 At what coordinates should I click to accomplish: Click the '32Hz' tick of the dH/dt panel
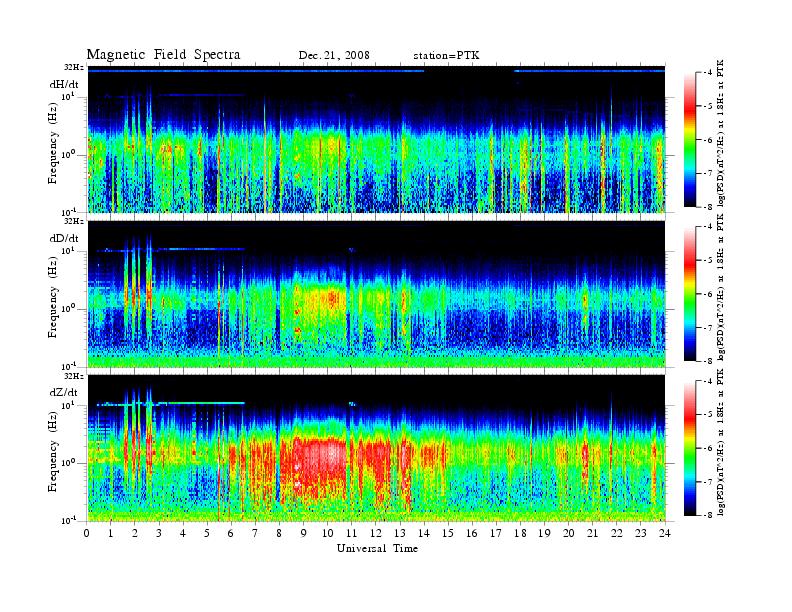[73, 67]
